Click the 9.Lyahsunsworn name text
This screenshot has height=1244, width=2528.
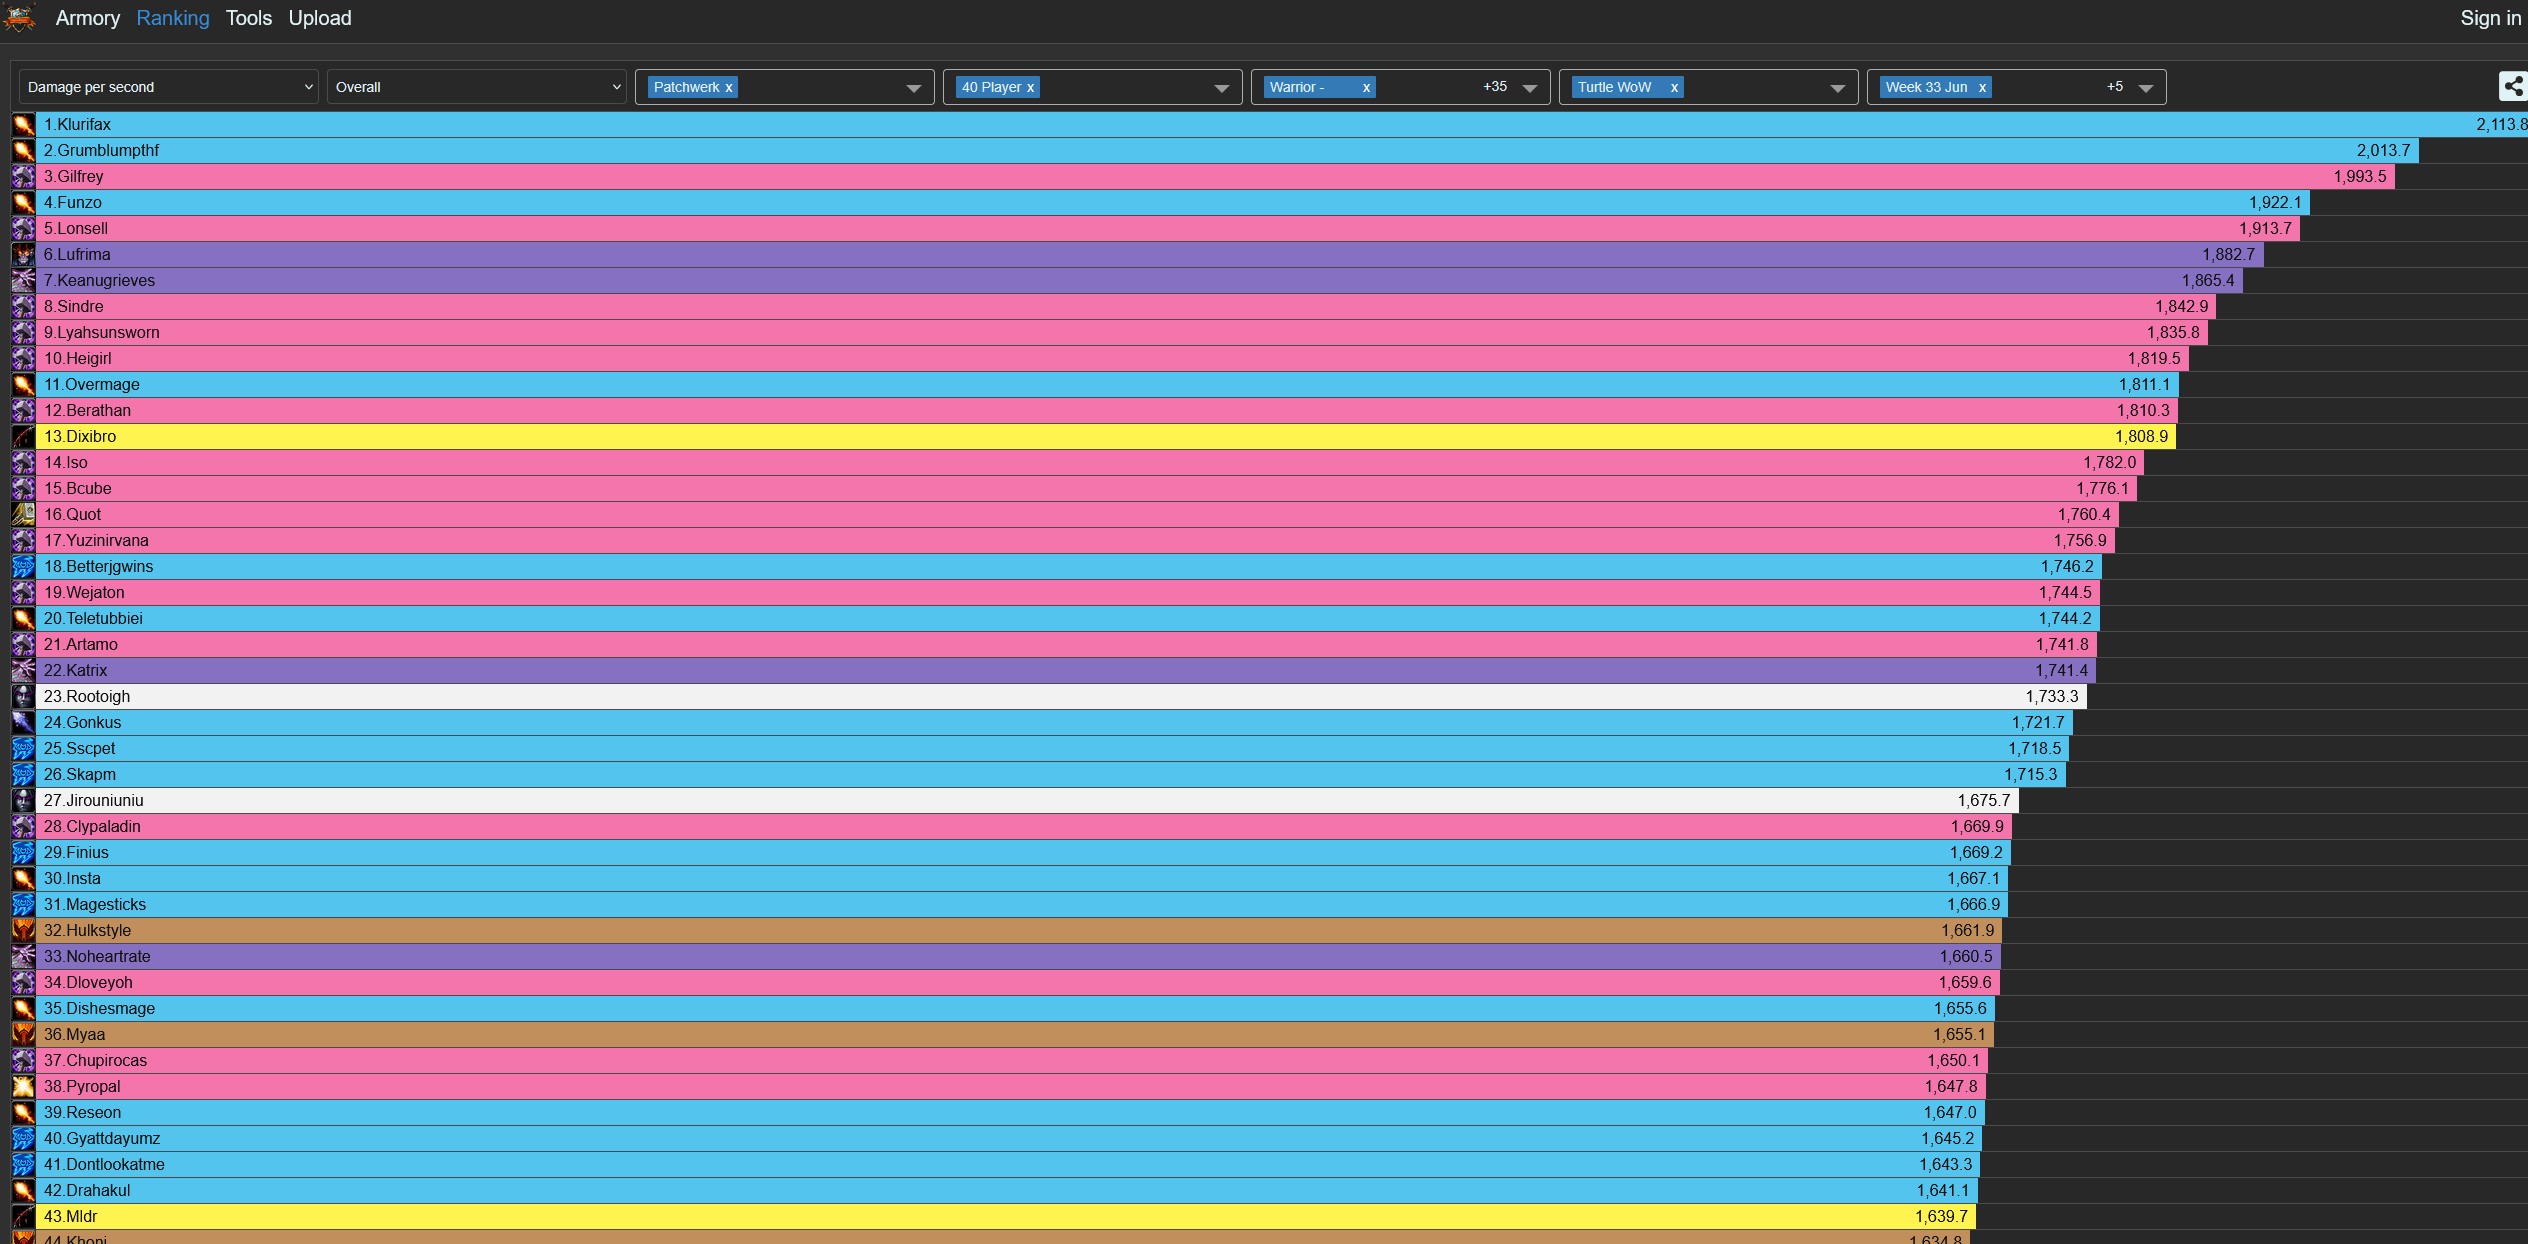pos(101,333)
